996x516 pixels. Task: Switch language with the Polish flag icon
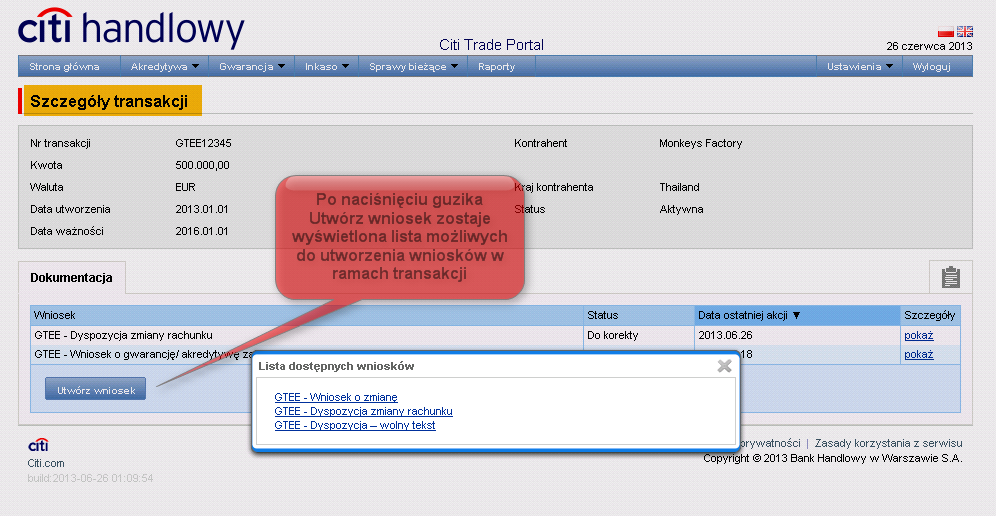[946, 31]
